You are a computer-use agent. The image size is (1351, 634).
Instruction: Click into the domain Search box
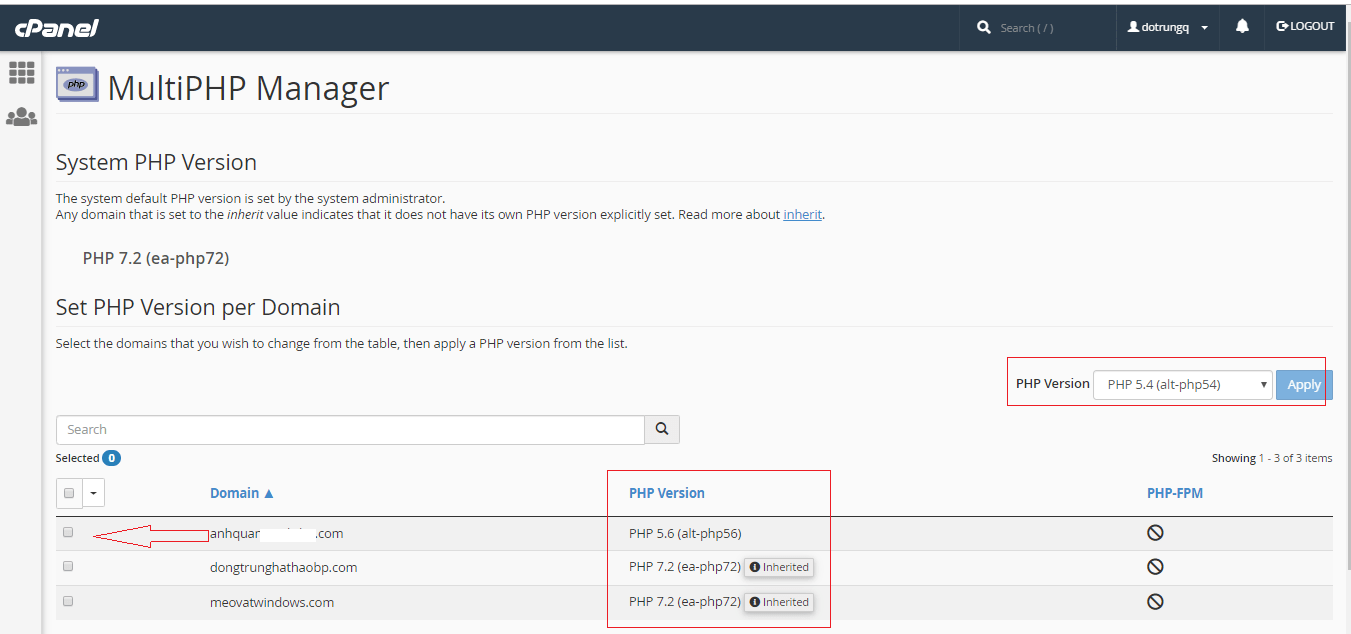(350, 429)
